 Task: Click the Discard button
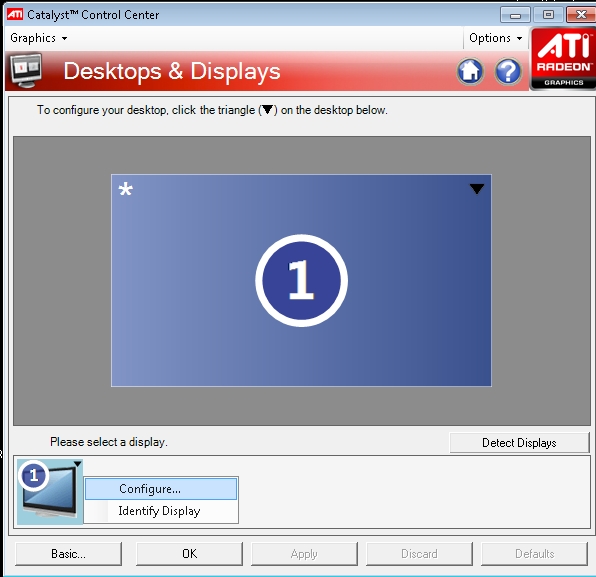coord(419,554)
